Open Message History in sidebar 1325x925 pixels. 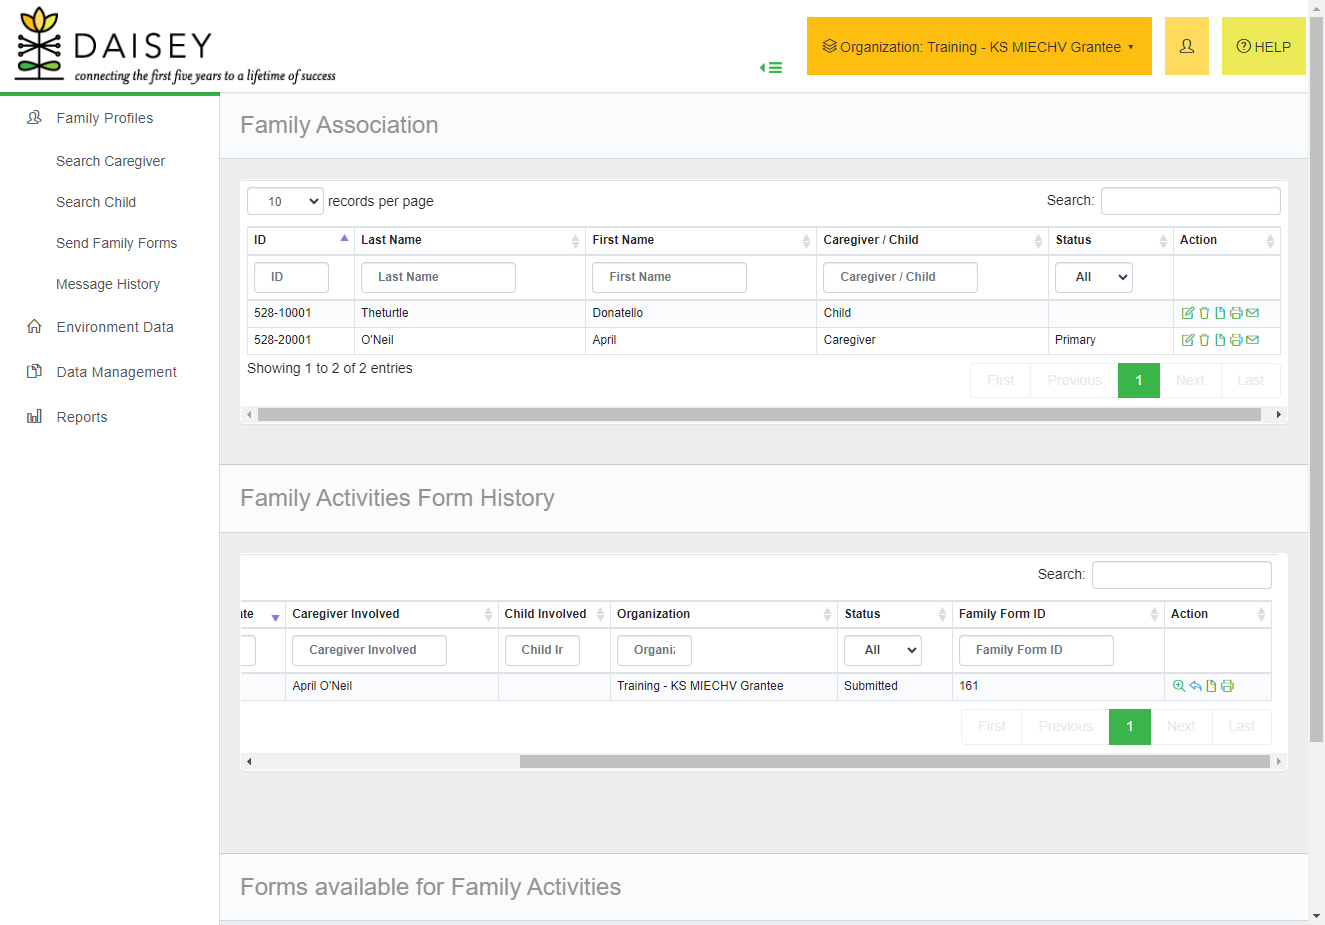click(x=108, y=284)
